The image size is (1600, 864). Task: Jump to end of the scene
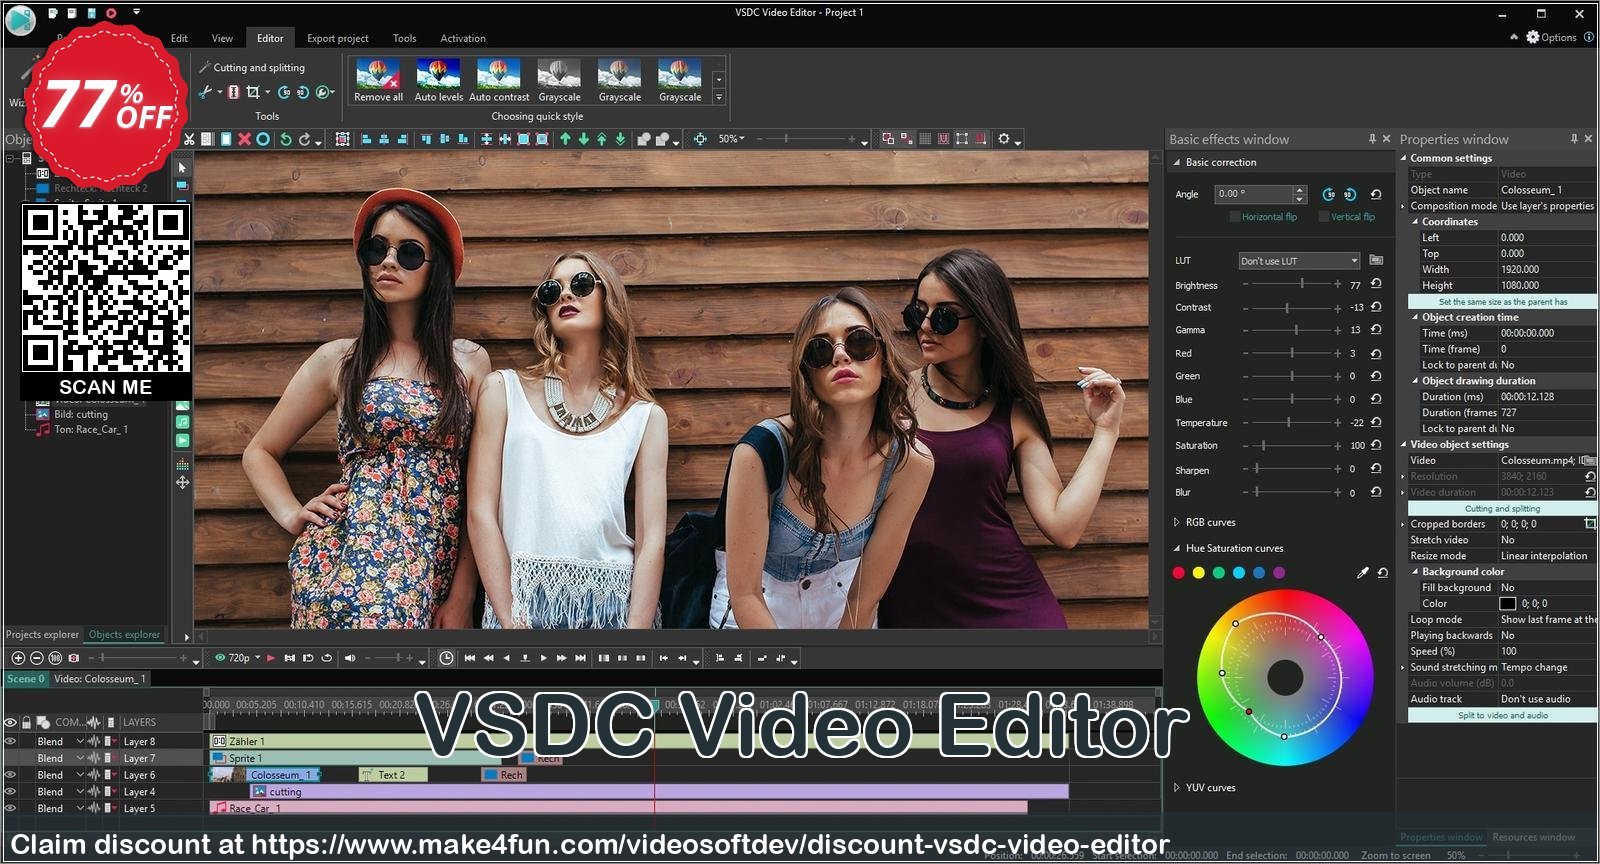click(580, 658)
